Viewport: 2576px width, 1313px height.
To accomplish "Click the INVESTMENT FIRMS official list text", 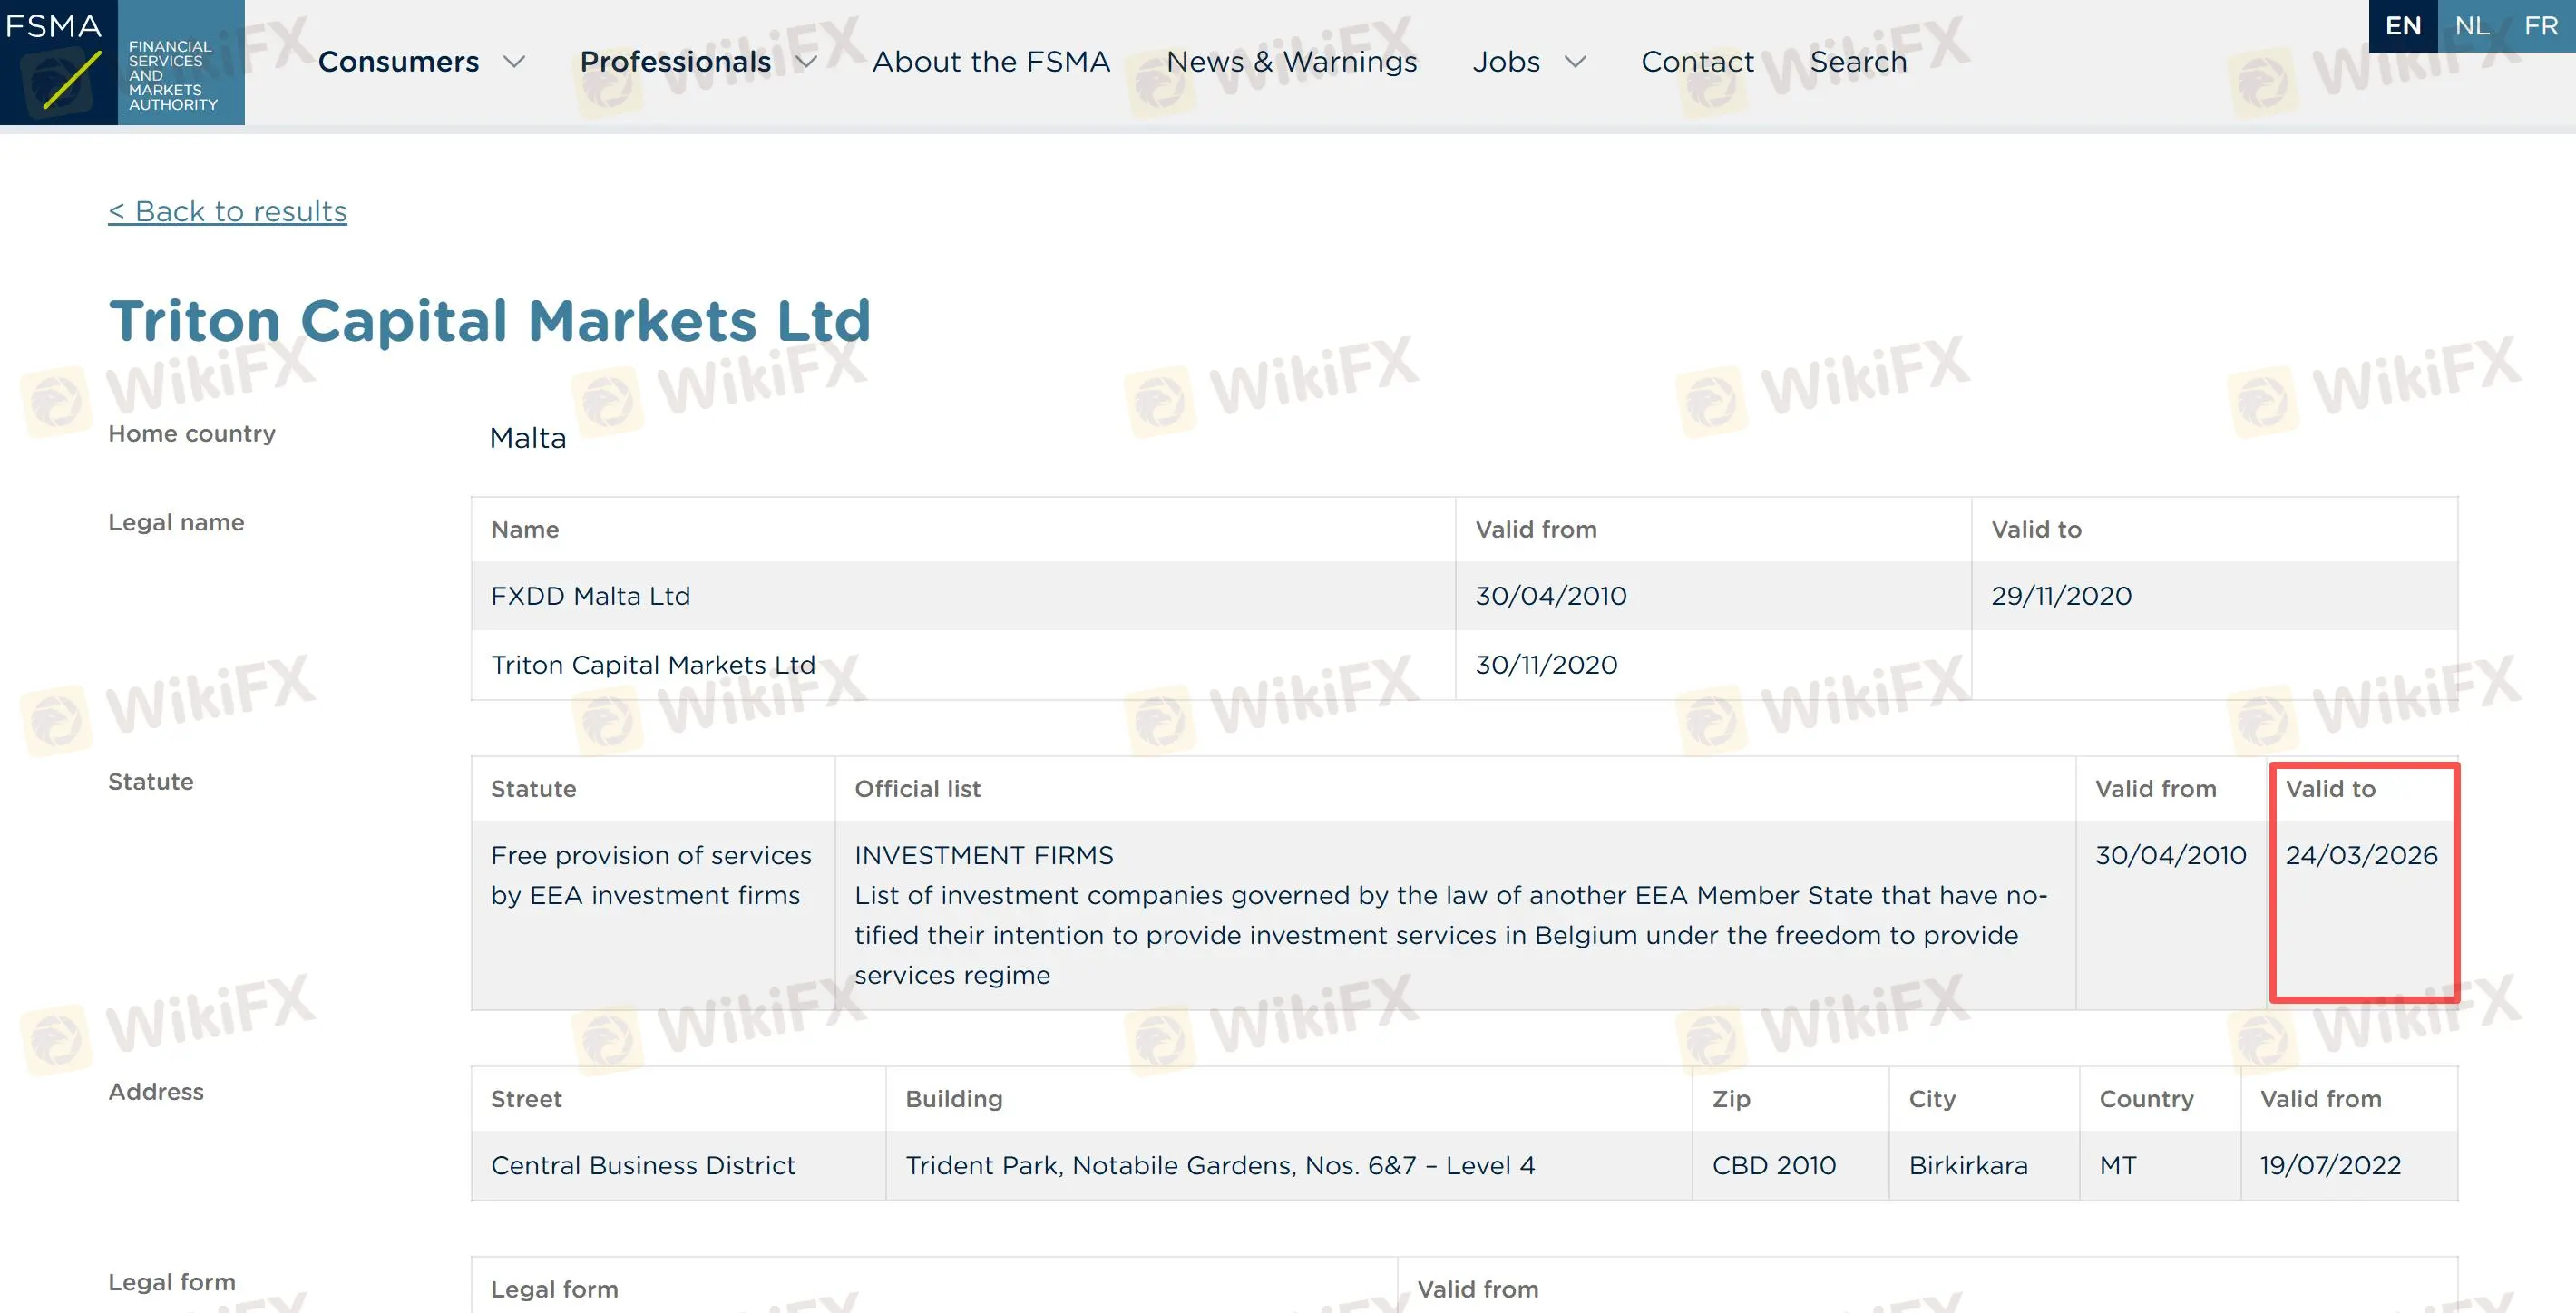I will tap(984, 855).
